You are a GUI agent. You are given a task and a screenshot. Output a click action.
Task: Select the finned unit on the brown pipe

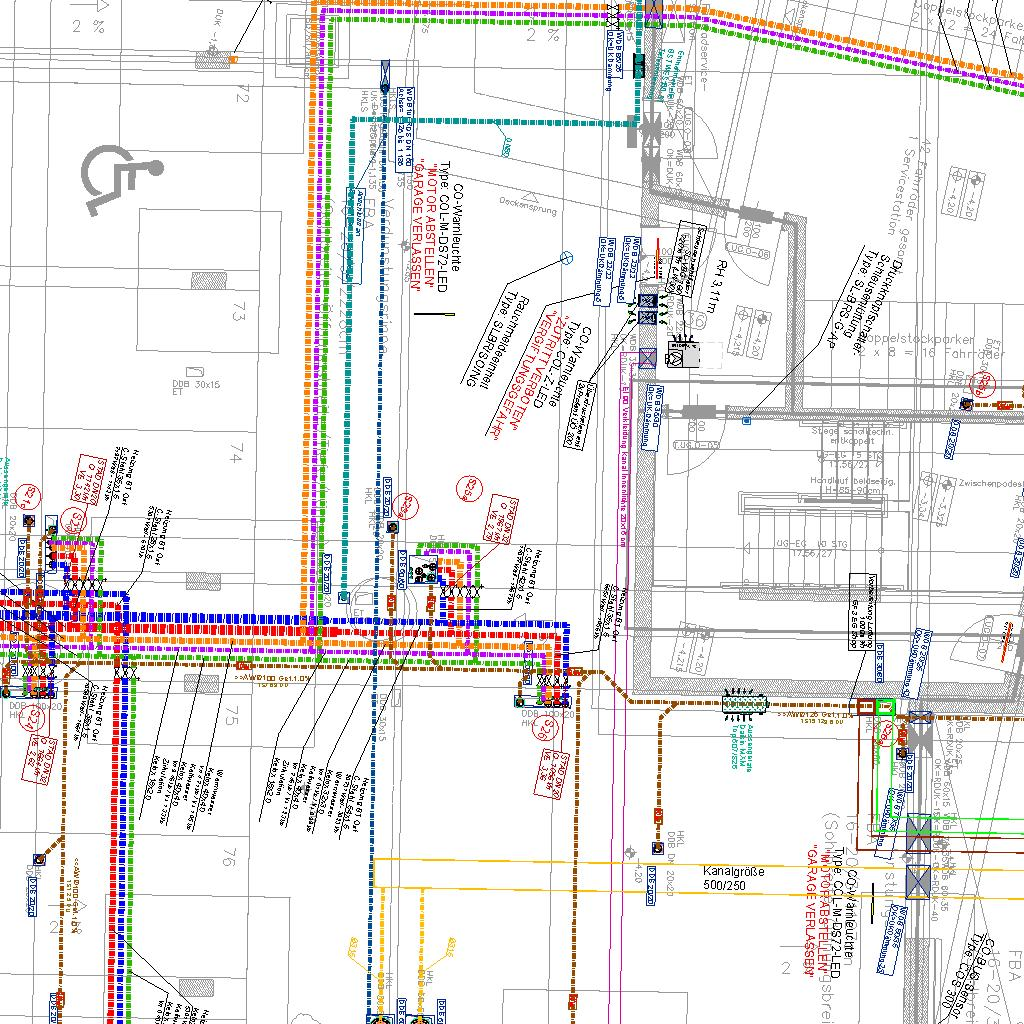click(744, 704)
